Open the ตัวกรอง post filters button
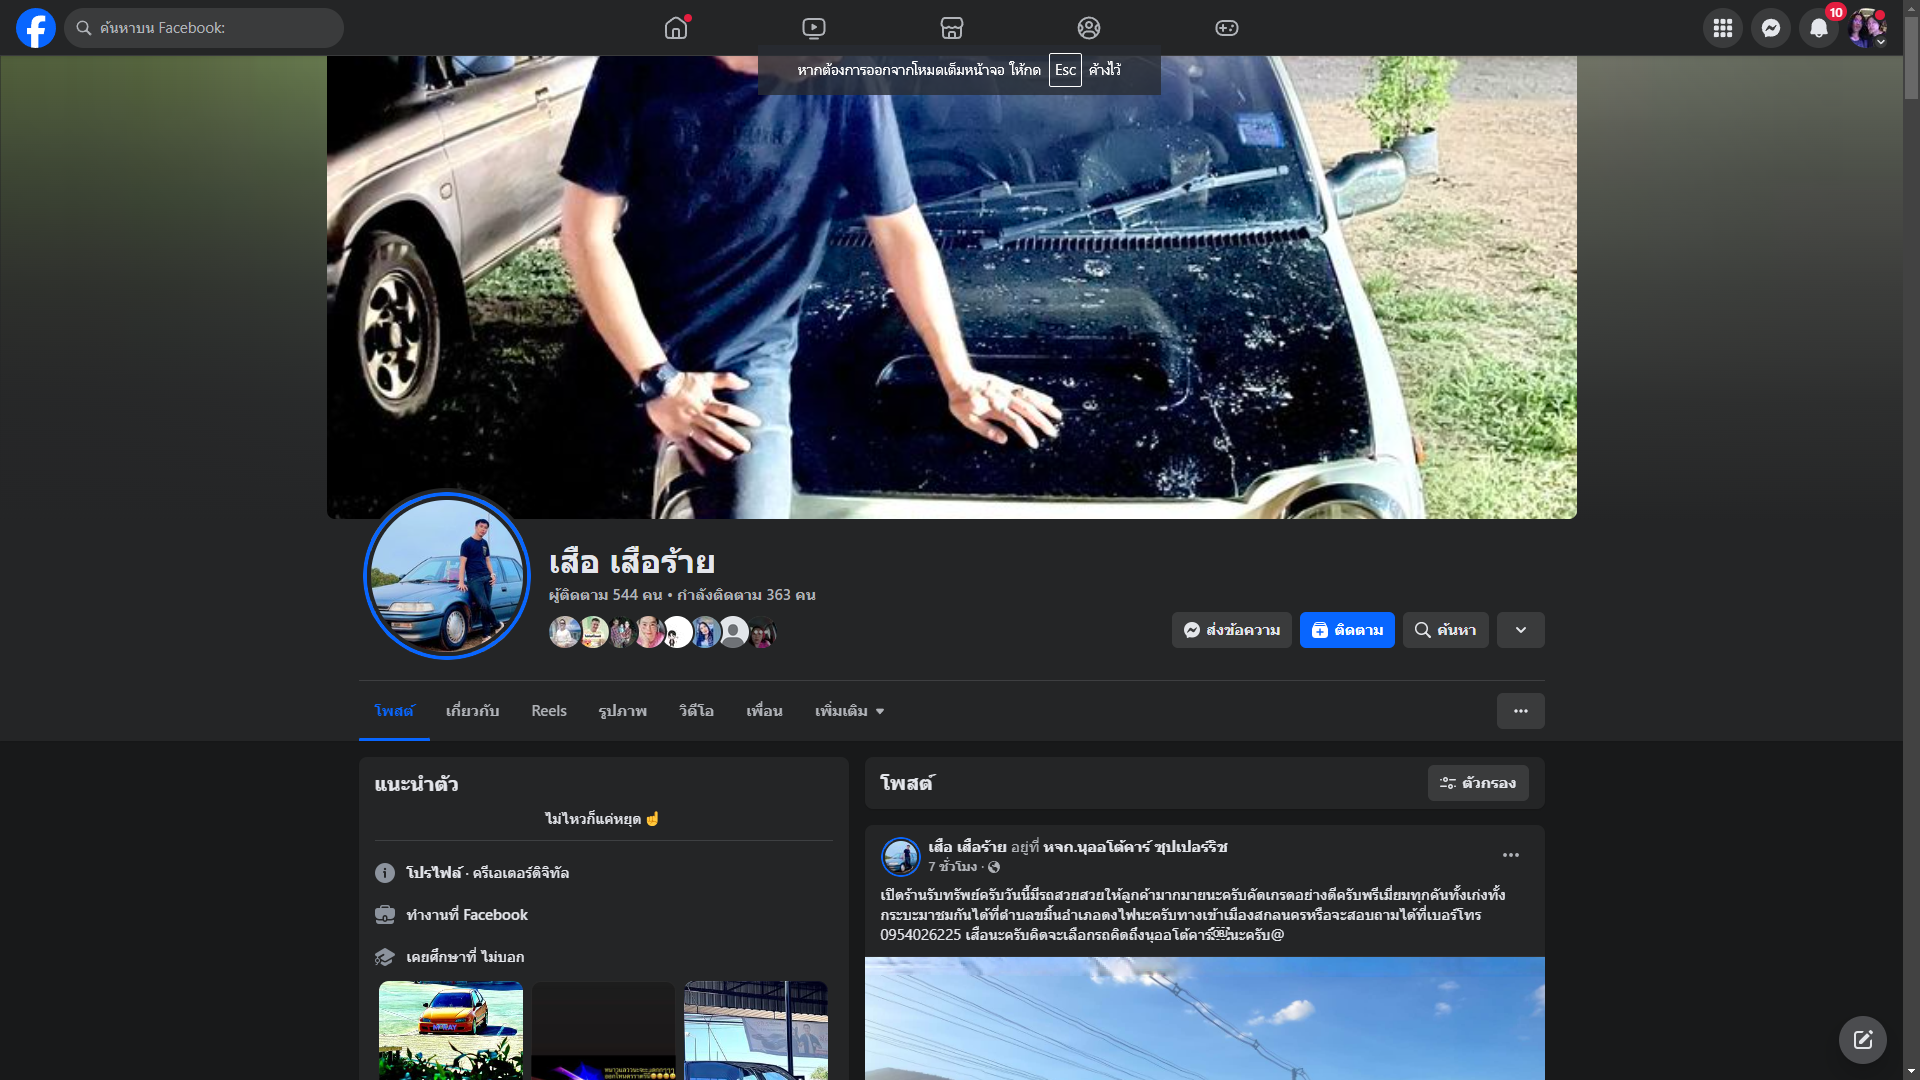This screenshot has height=1080, width=1920. click(1477, 783)
